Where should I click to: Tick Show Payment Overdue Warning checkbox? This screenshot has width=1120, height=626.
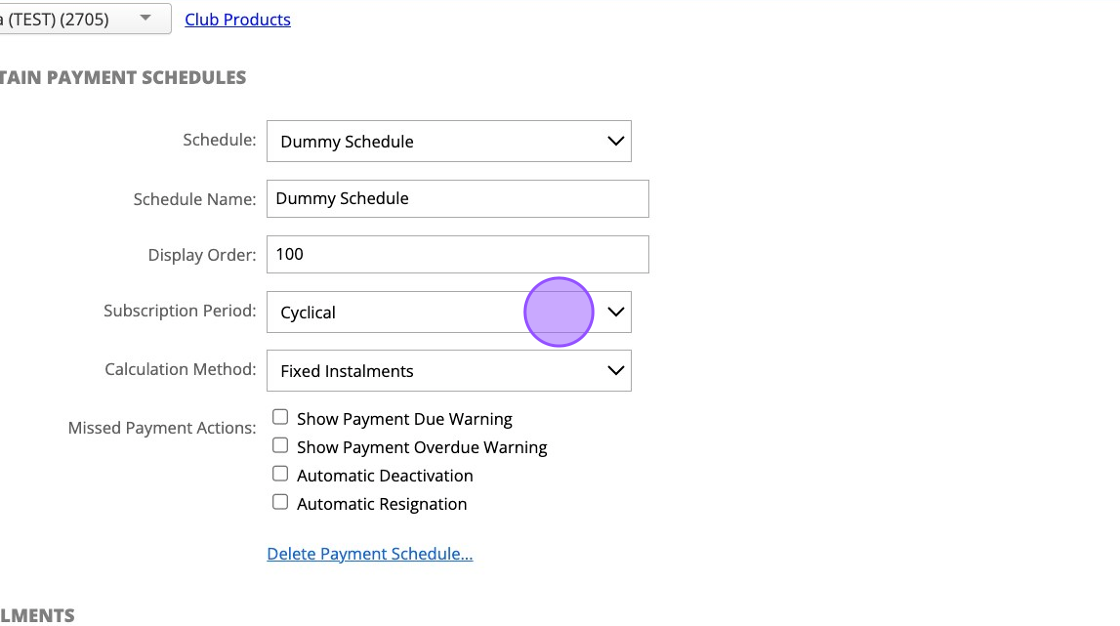tap(280, 445)
